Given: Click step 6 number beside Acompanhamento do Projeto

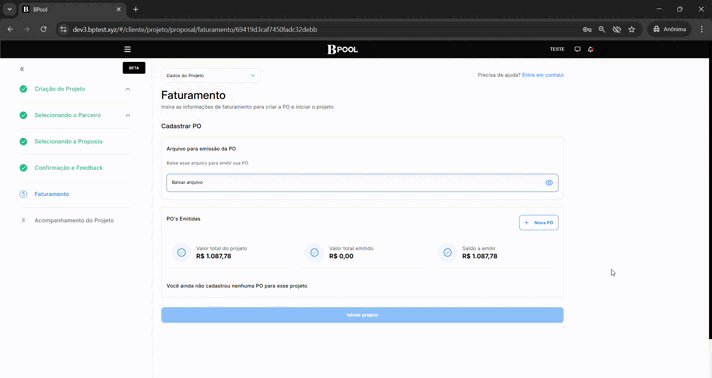Looking at the screenshot, I should (x=23, y=220).
